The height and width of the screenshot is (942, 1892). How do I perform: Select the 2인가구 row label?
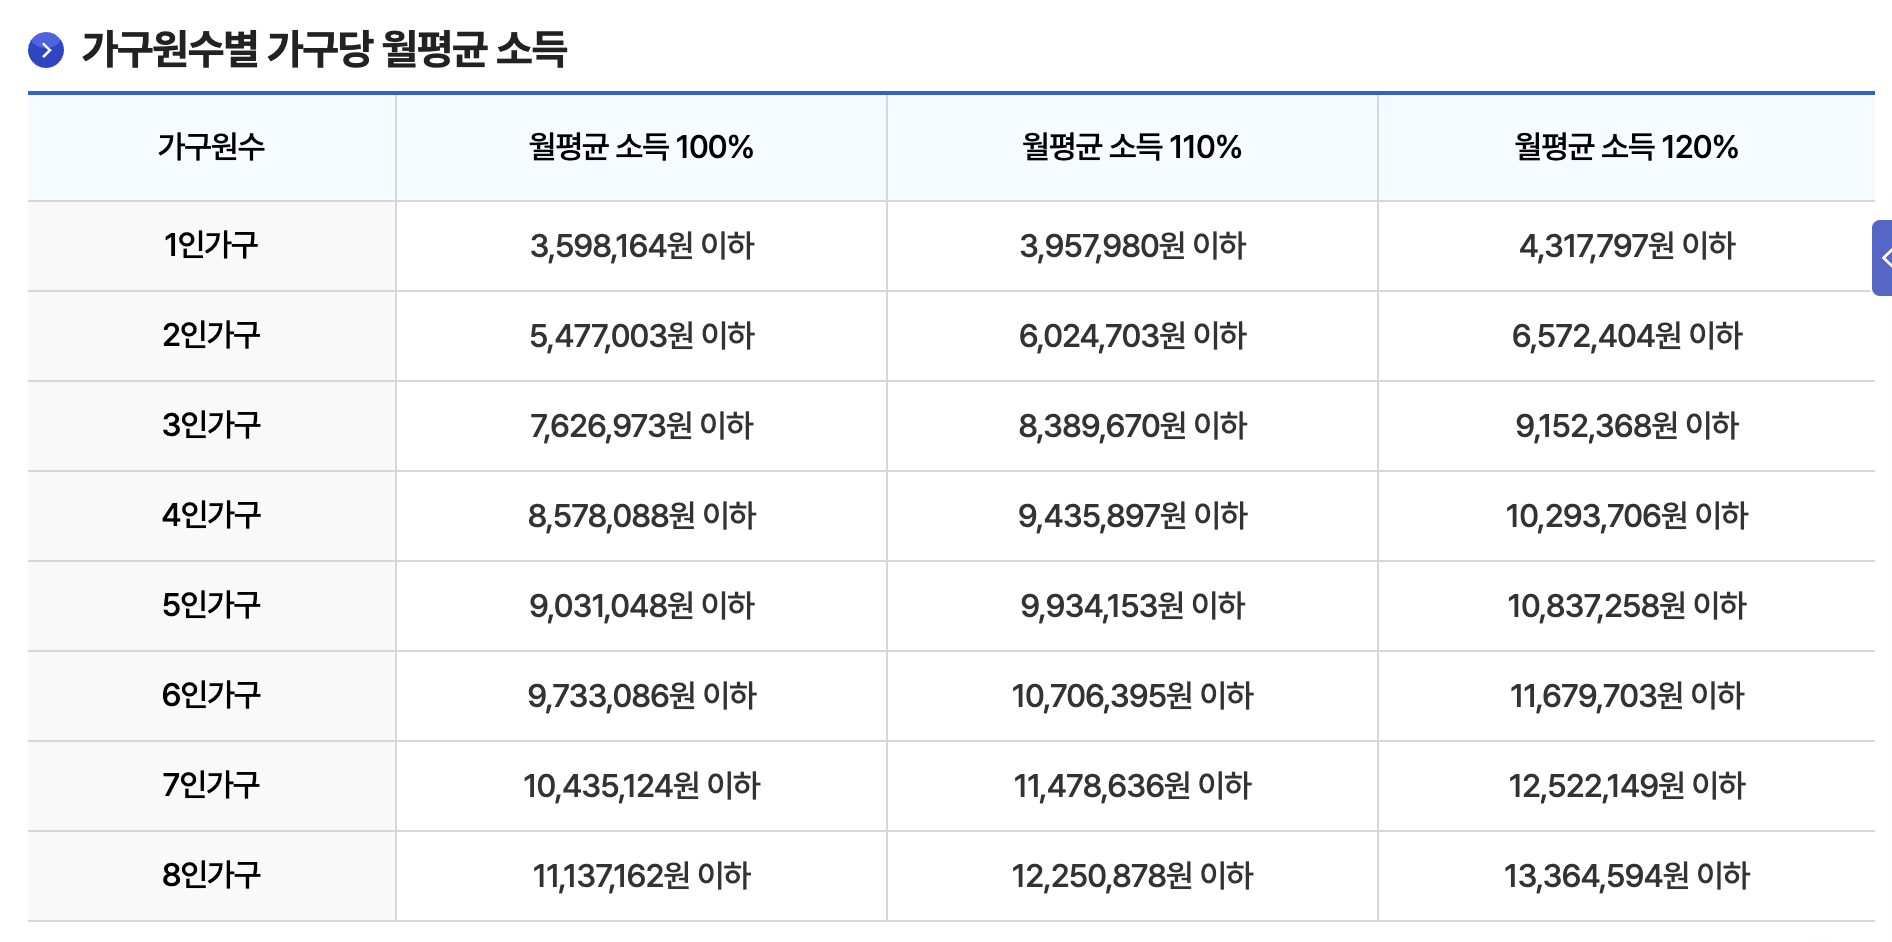(x=212, y=336)
